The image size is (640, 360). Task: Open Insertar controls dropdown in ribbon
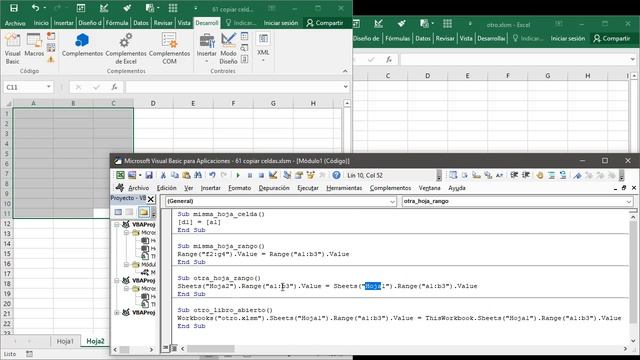[x=207, y=49]
